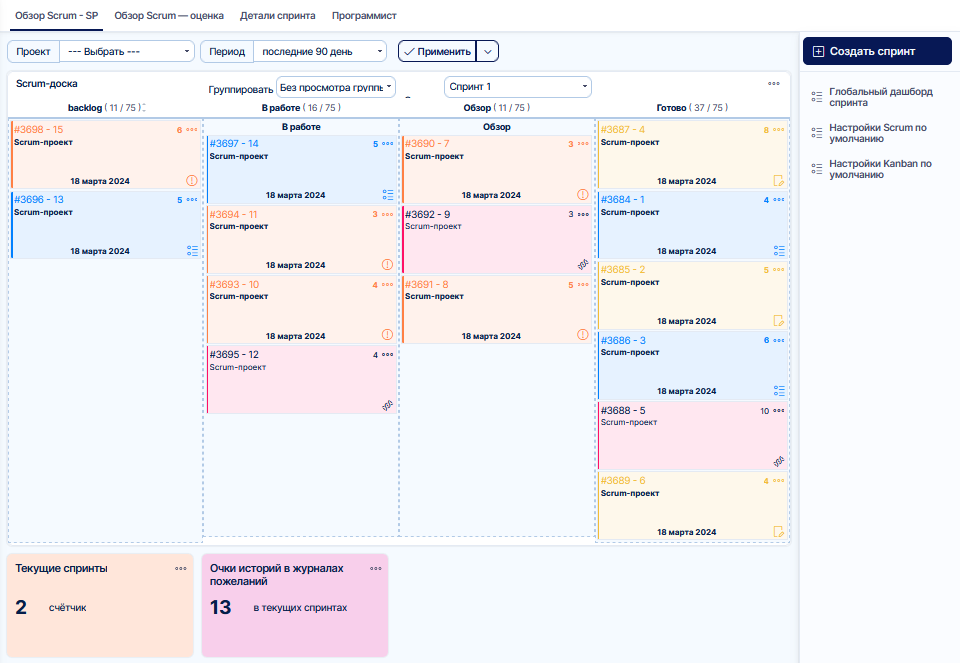Open the three-dot menu on card #3688

[x=778, y=411]
